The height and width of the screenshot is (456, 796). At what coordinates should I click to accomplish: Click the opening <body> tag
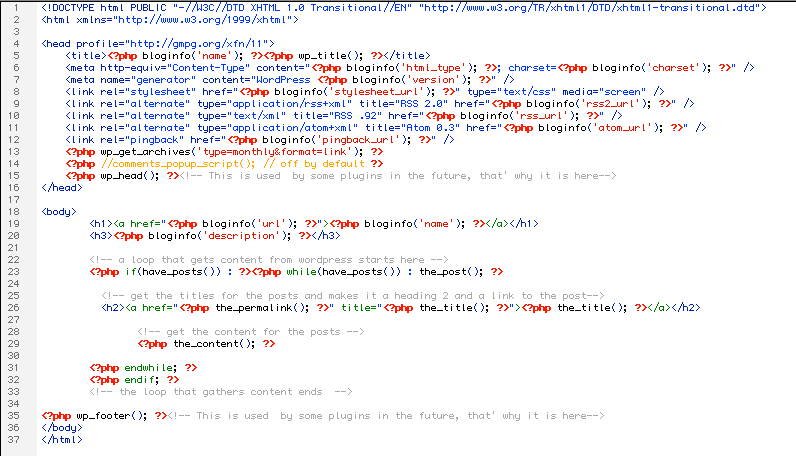point(59,211)
